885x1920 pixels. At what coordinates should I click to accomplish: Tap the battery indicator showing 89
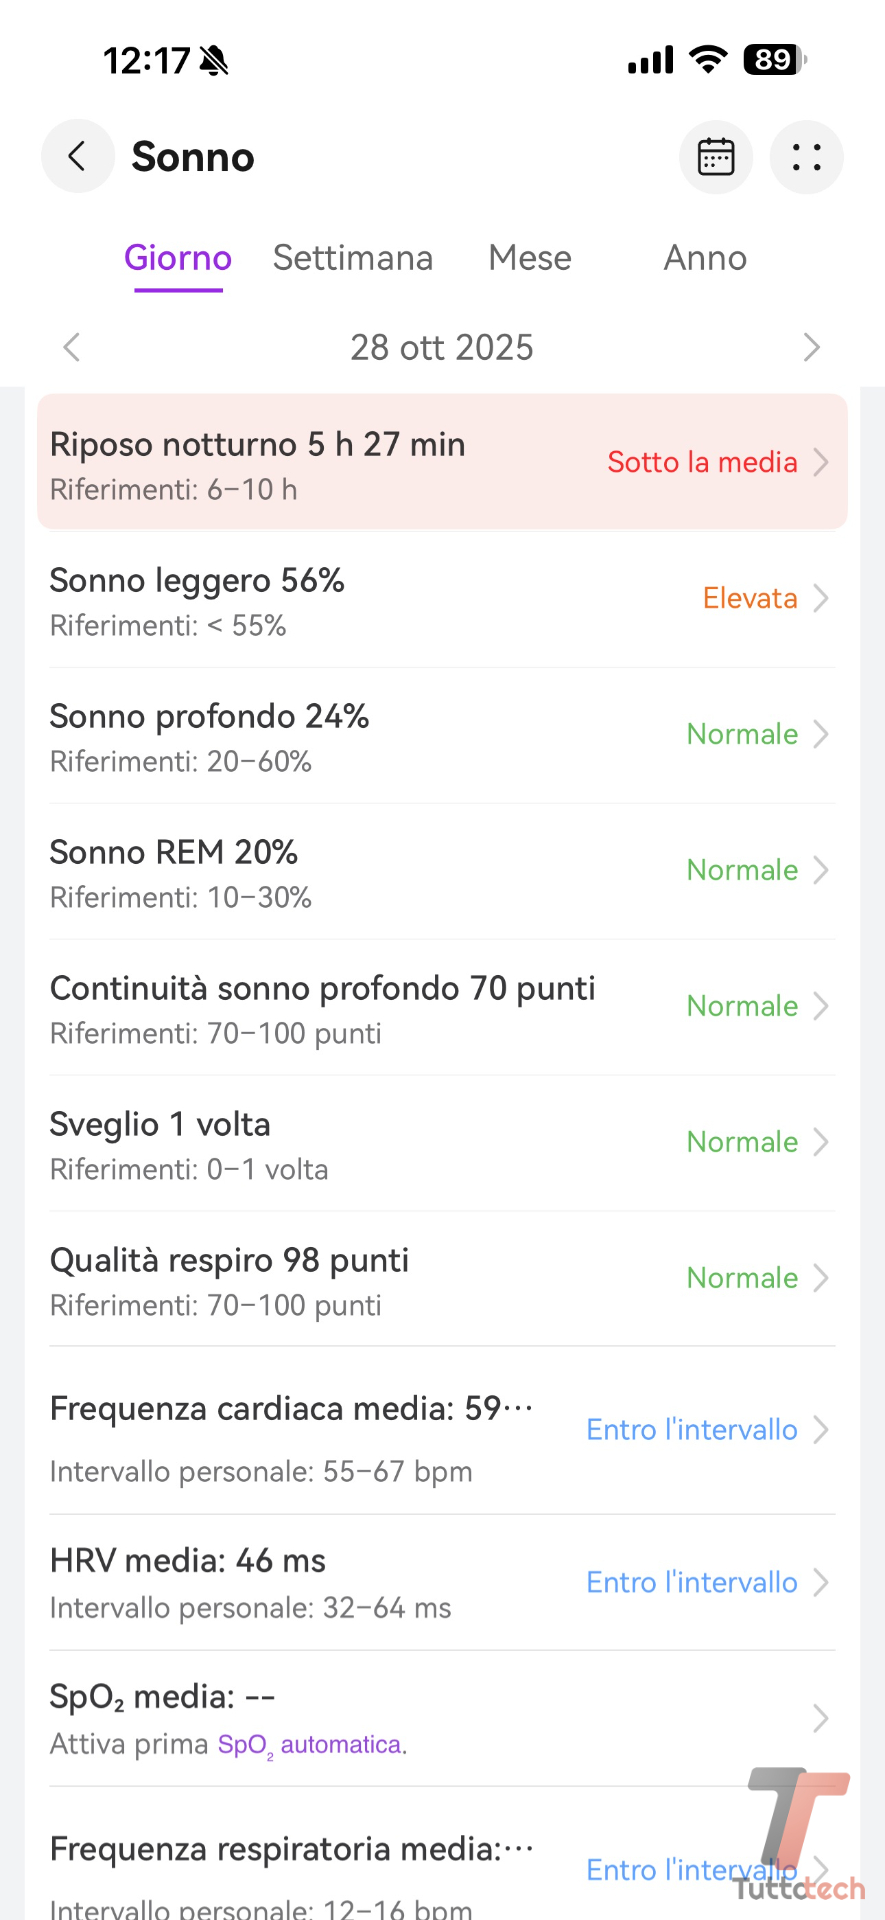774,60
